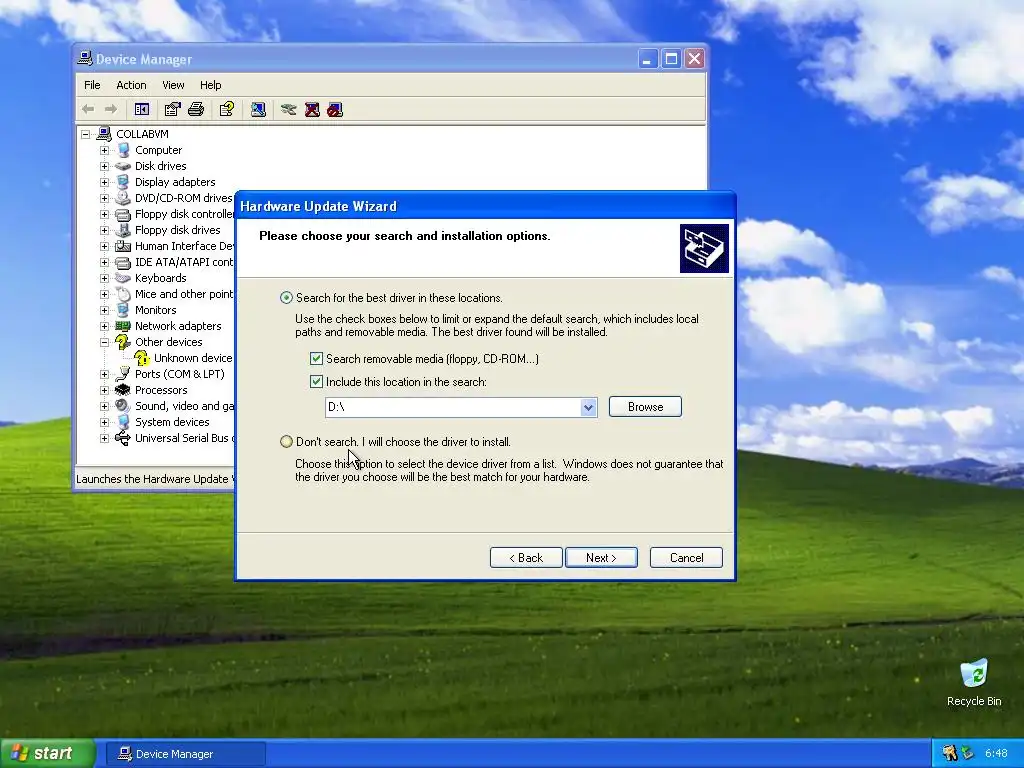Open Properties via the toolbar icon
1024x768 pixels.
click(172, 109)
